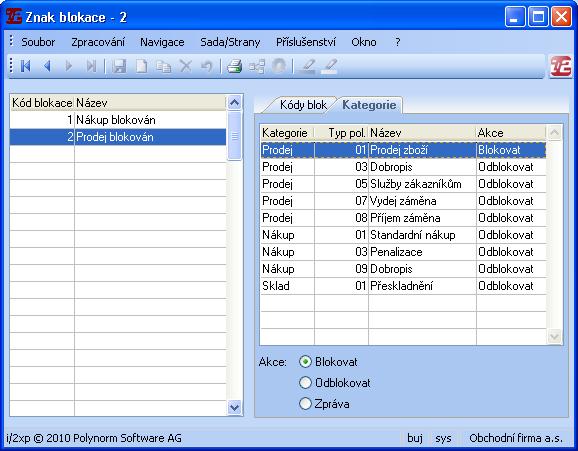Image resolution: width=578 pixels, height=451 pixels.
Task: Click down arrow of category table scrollbar
Action: click(554, 336)
